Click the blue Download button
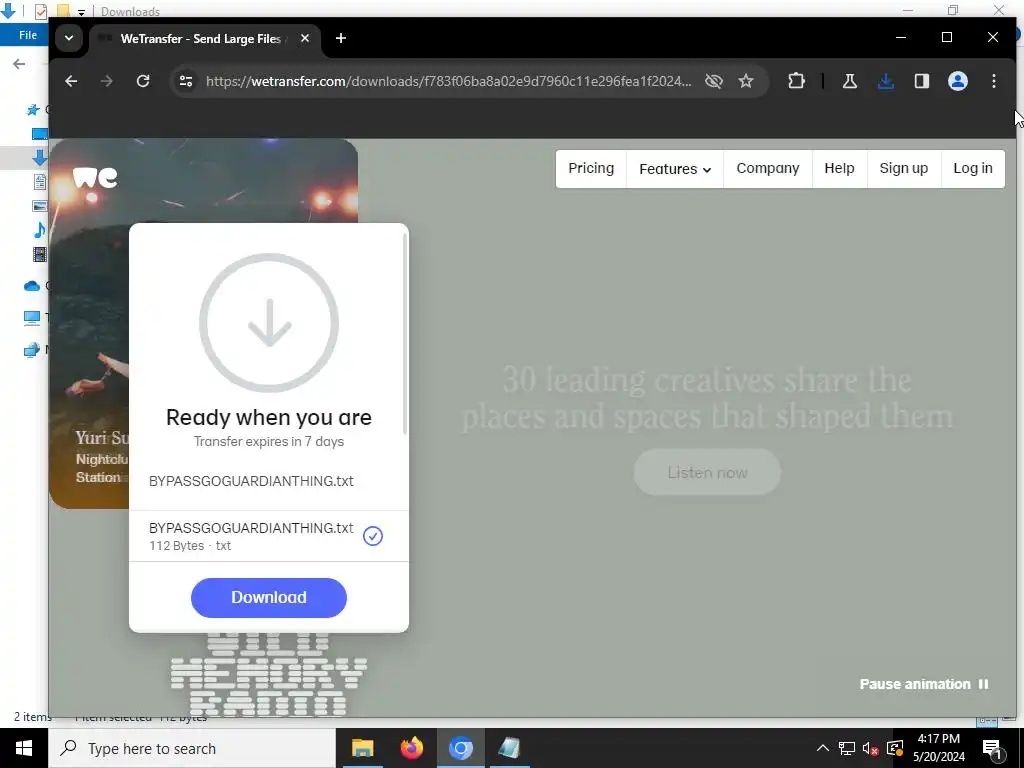The image size is (1024, 768). pos(268,598)
